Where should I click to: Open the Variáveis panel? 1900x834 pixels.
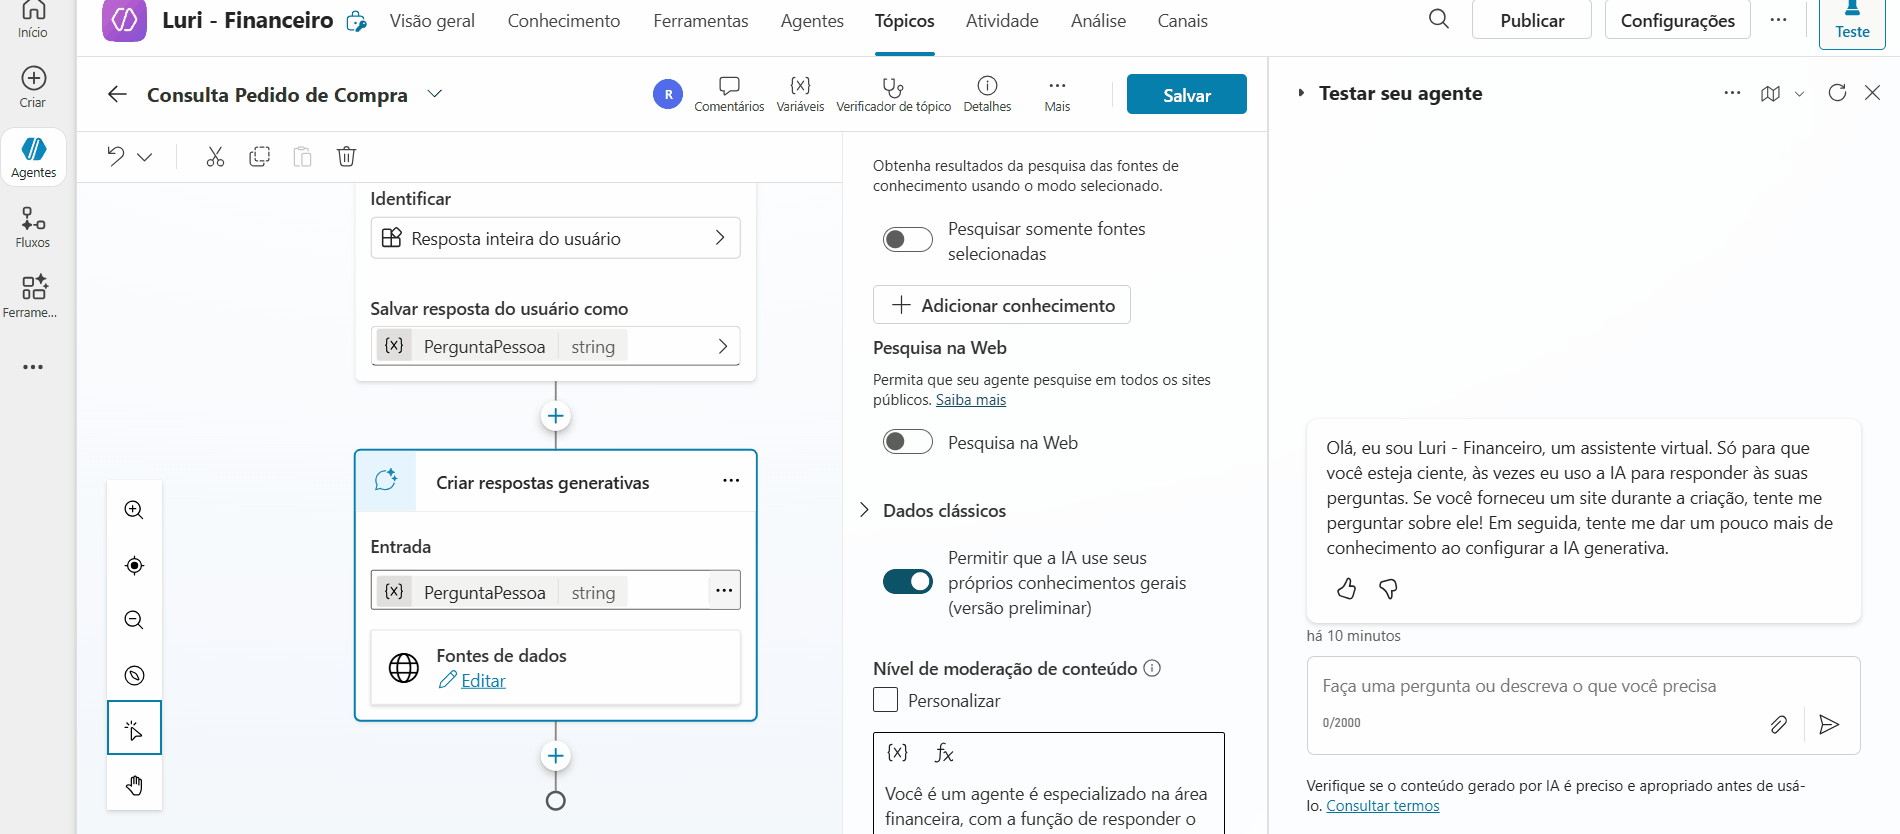[800, 94]
